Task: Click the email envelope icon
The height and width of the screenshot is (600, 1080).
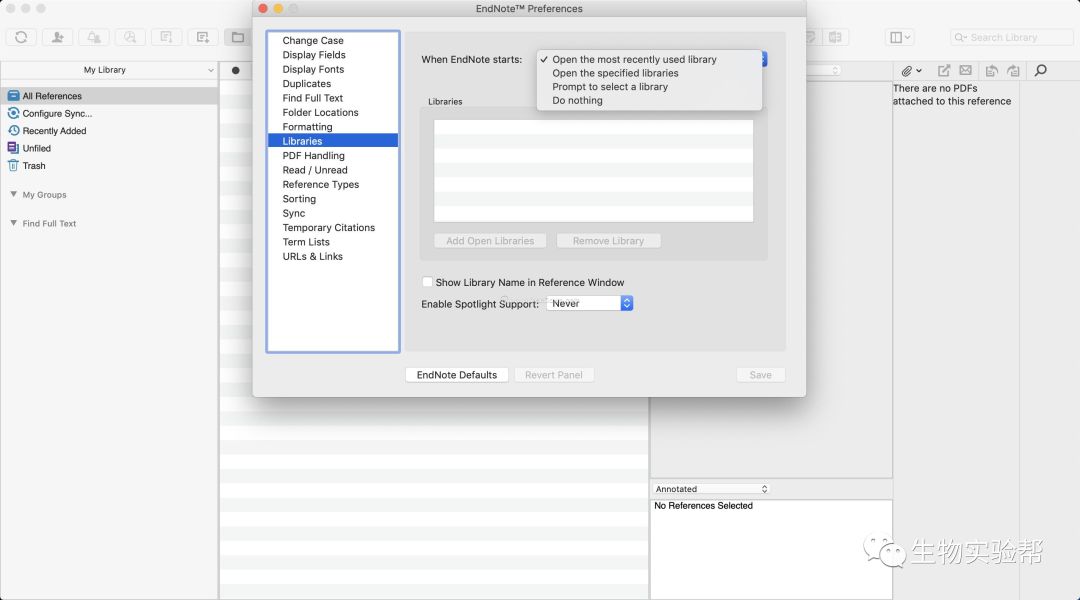Action: (966, 70)
